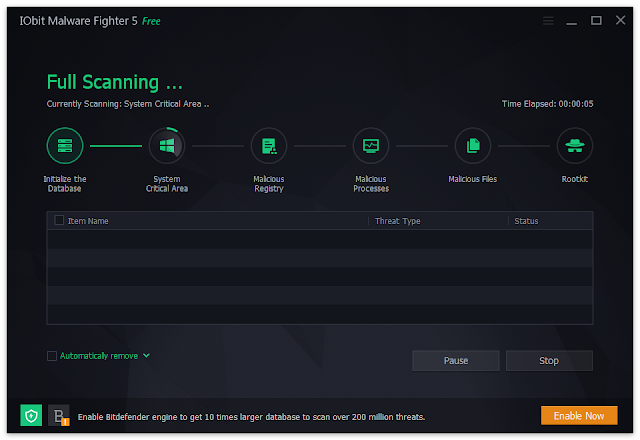This screenshot has width=640, height=440.
Task: Click the System Critical Area Windows icon
Action: pyautogui.click(x=167, y=146)
